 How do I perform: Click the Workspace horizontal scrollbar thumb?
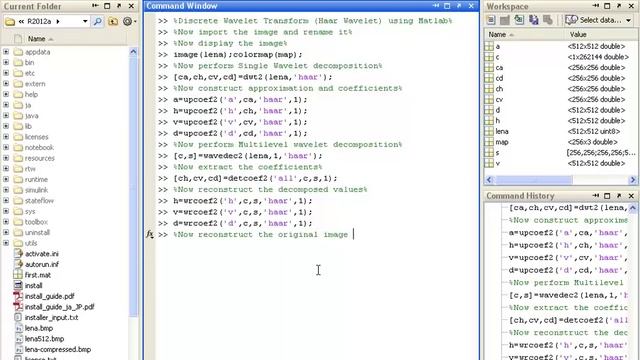(x=533, y=180)
